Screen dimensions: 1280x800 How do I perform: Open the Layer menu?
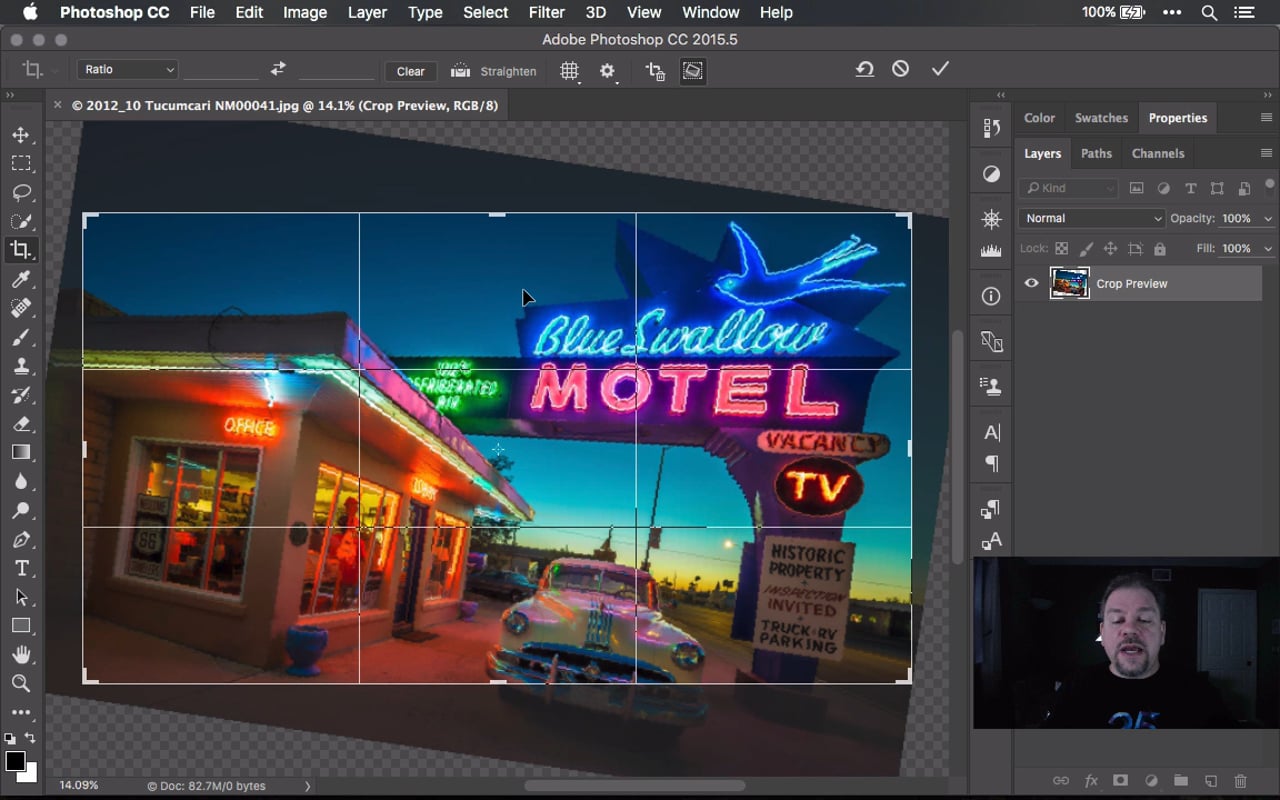click(367, 12)
